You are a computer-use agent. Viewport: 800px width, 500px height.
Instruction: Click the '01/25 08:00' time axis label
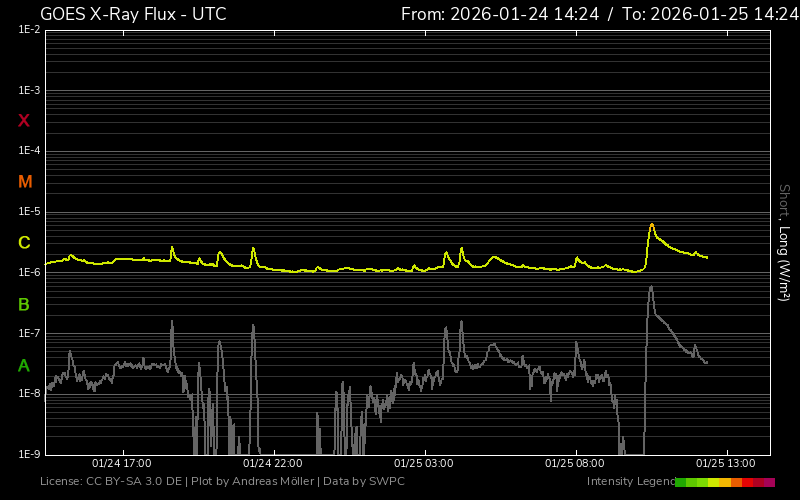click(574, 463)
